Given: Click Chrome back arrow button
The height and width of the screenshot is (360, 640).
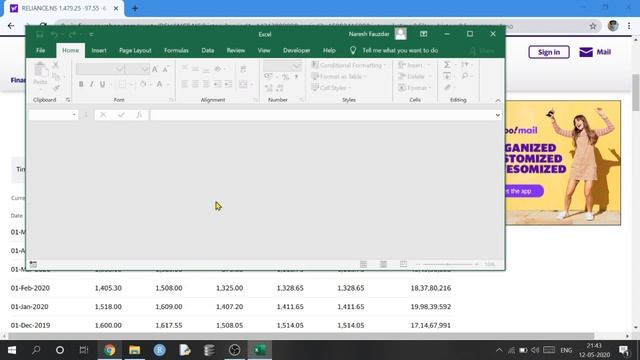Looking at the screenshot, I should 11,26.
